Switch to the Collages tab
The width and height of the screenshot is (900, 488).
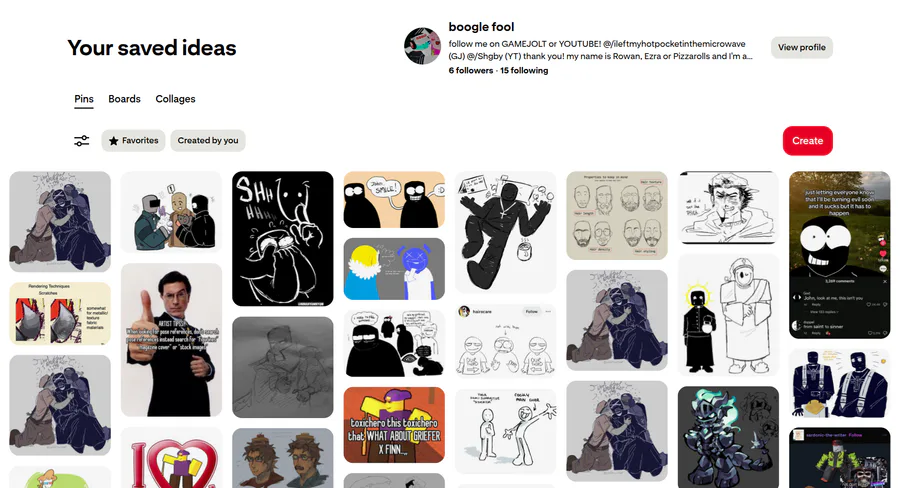(x=175, y=99)
